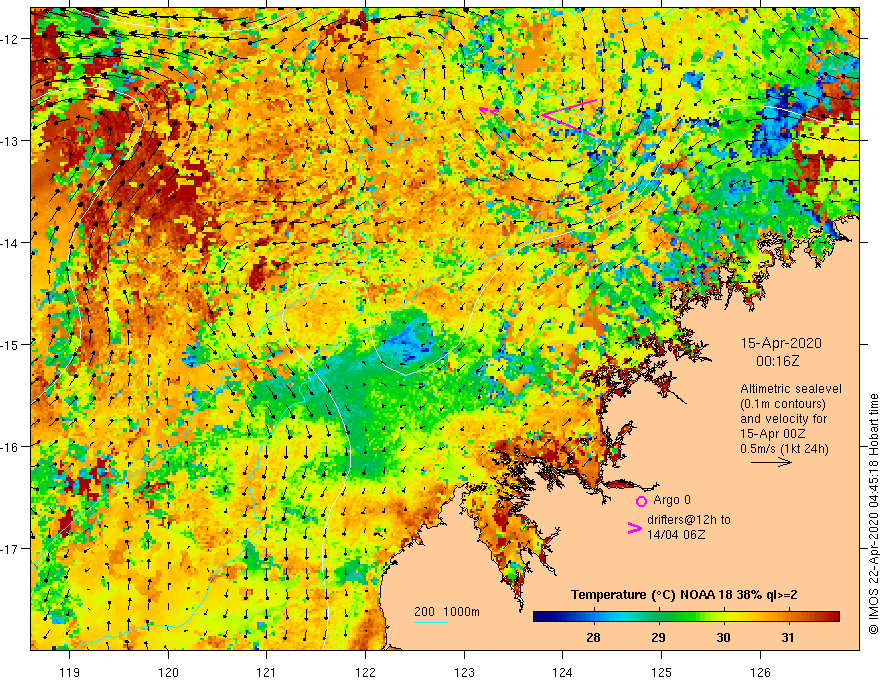Click the longitude axis label '119'
The height and width of the screenshot is (680, 880).
point(70,672)
